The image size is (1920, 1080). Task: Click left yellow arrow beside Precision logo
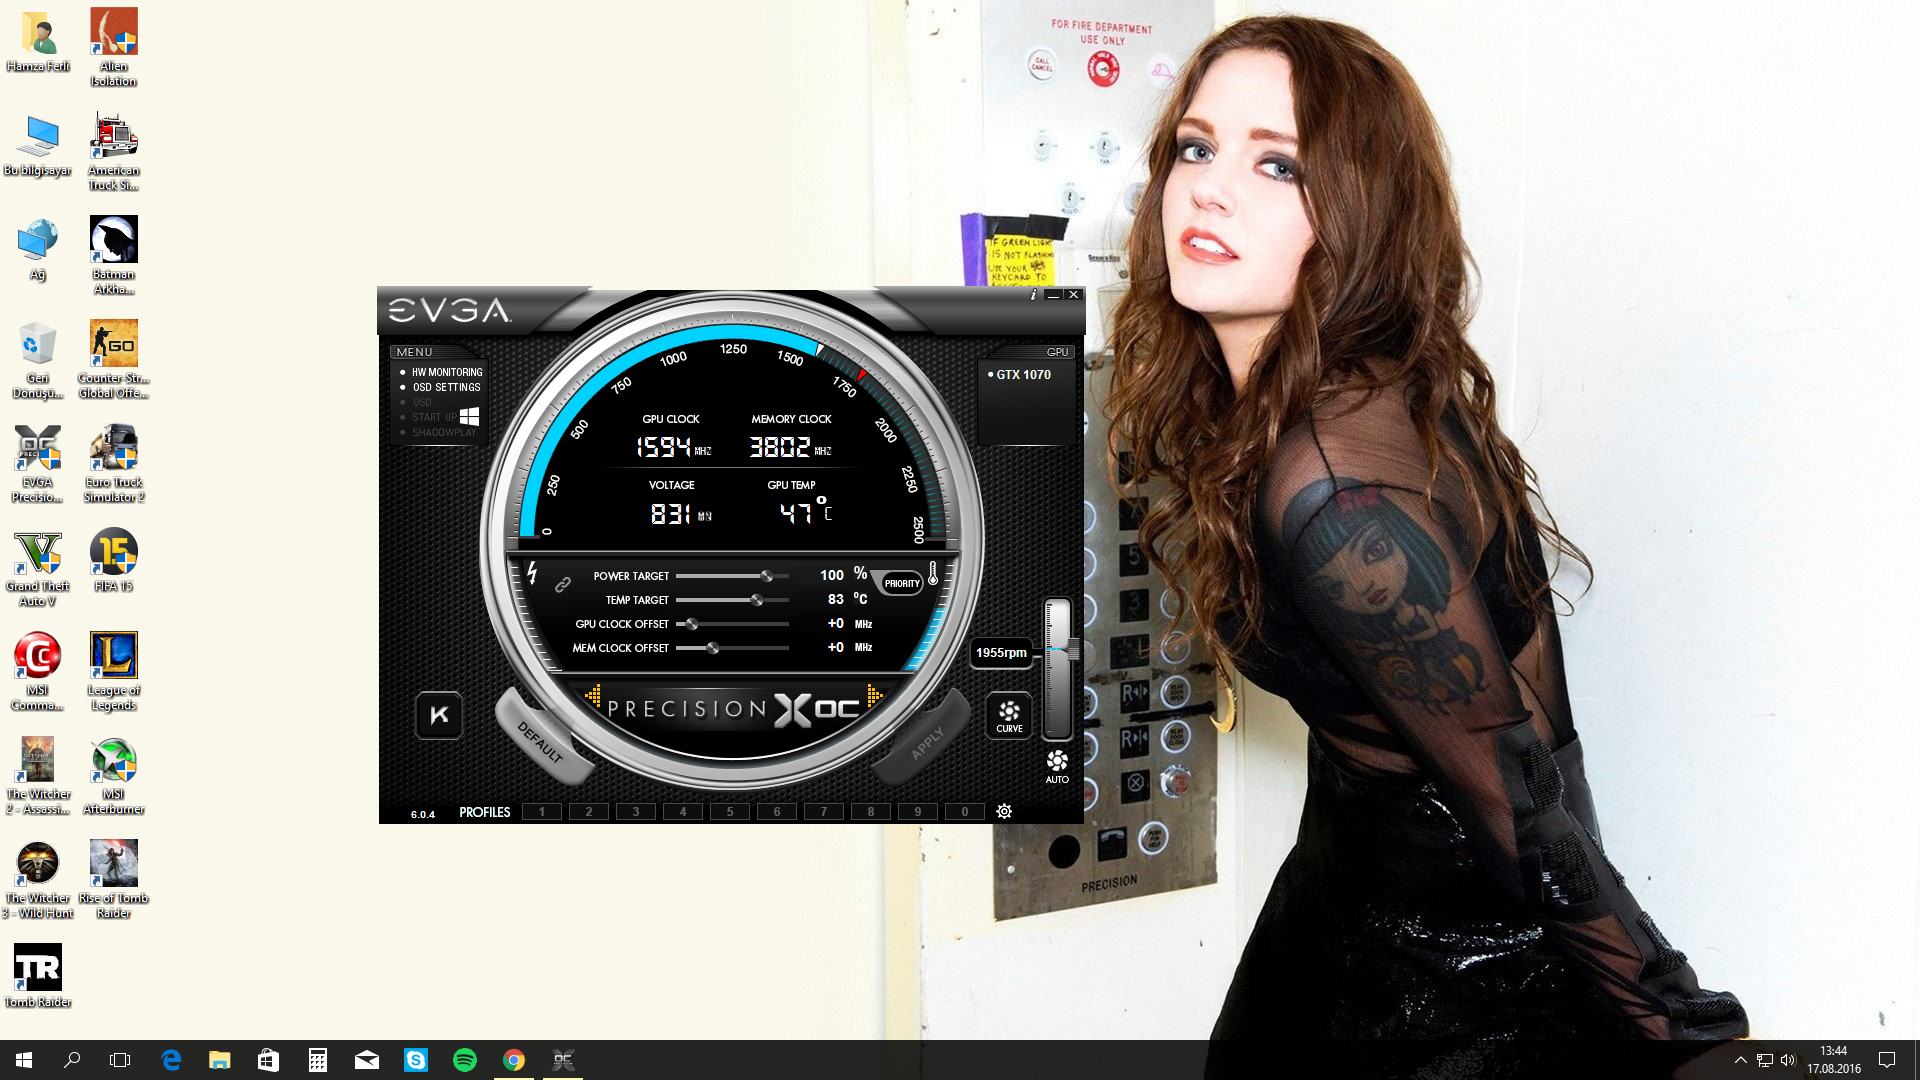(x=593, y=695)
